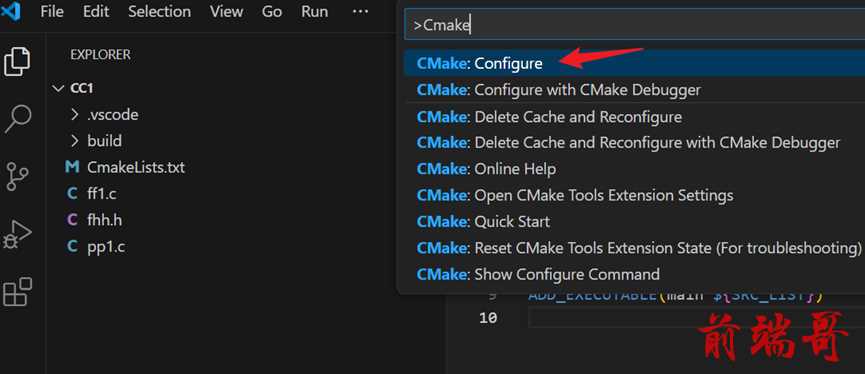The height and width of the screenshot is (374, 865).
Task: Click the C file icon beside pp1.c
Action: [x=72, y=247]
